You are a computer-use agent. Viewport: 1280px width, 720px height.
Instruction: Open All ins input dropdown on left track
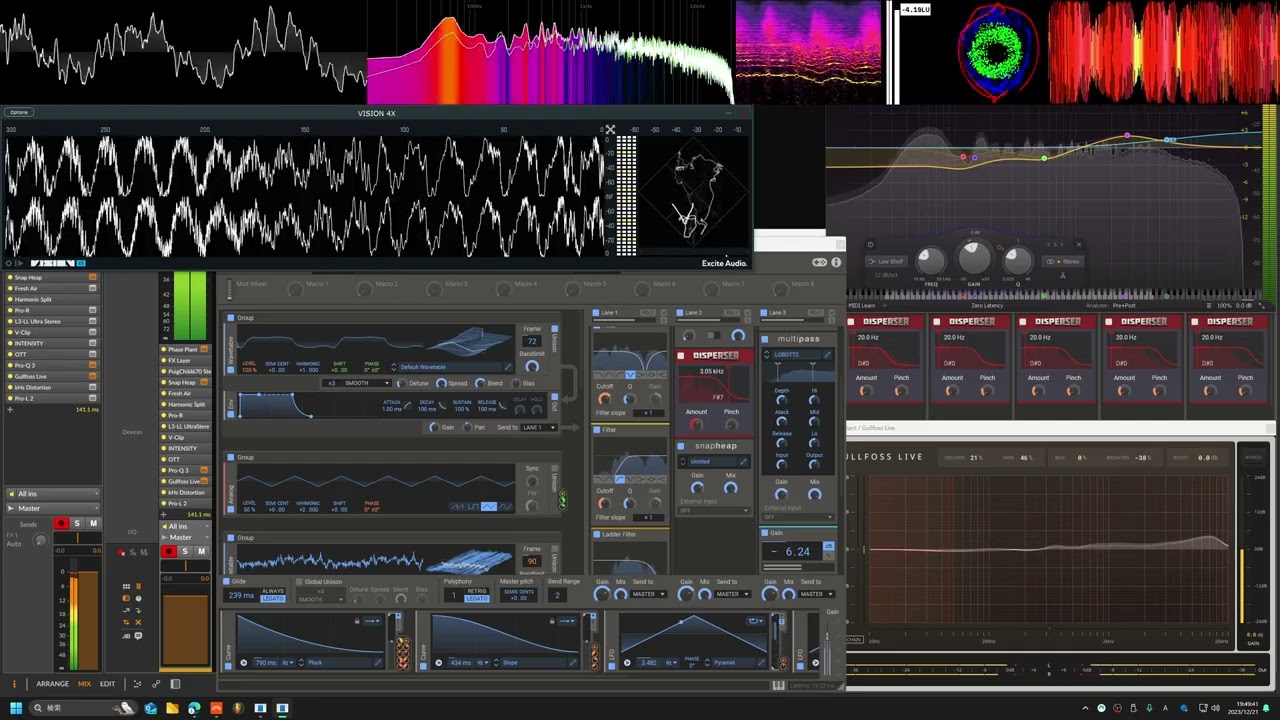[x=53, y=494]
